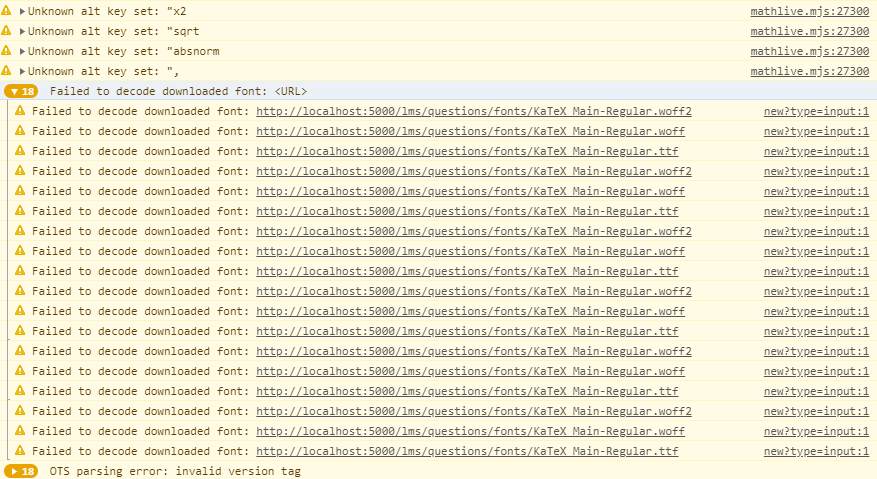
Task: Expand the Unknown alt key set "," message
Action: pyautogui.click(x=22, y=72)
